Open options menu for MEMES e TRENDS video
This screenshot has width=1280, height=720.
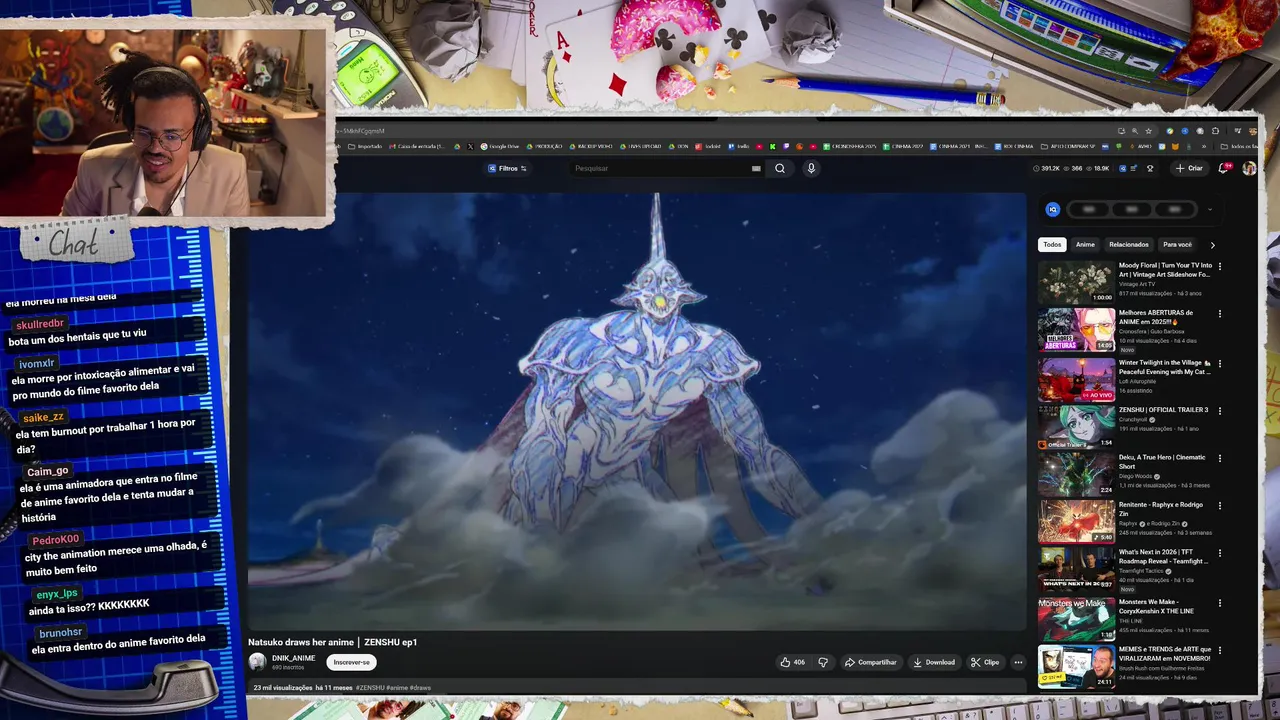tap(1220, 650)
